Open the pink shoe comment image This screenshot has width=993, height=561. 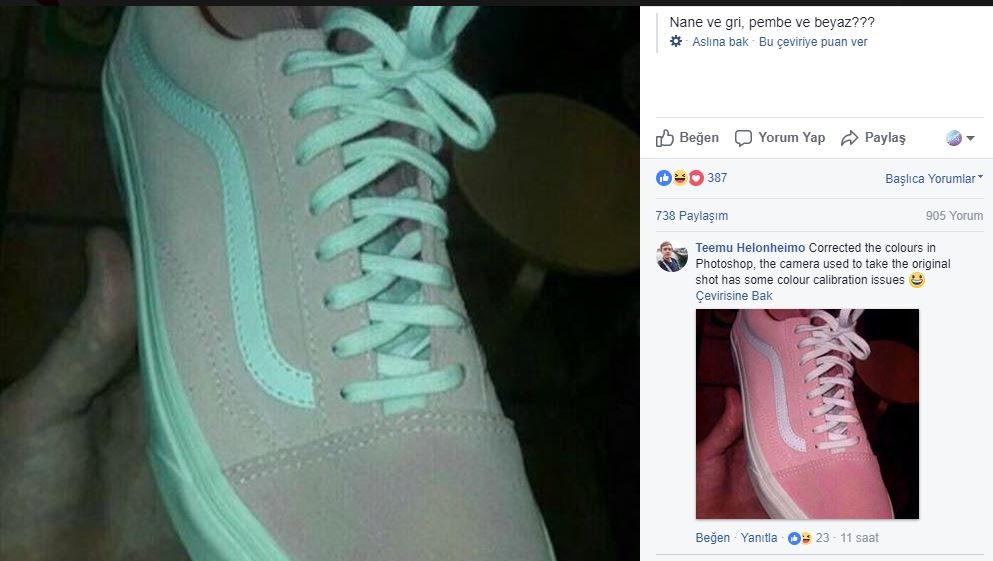click(x=807, y=414)
